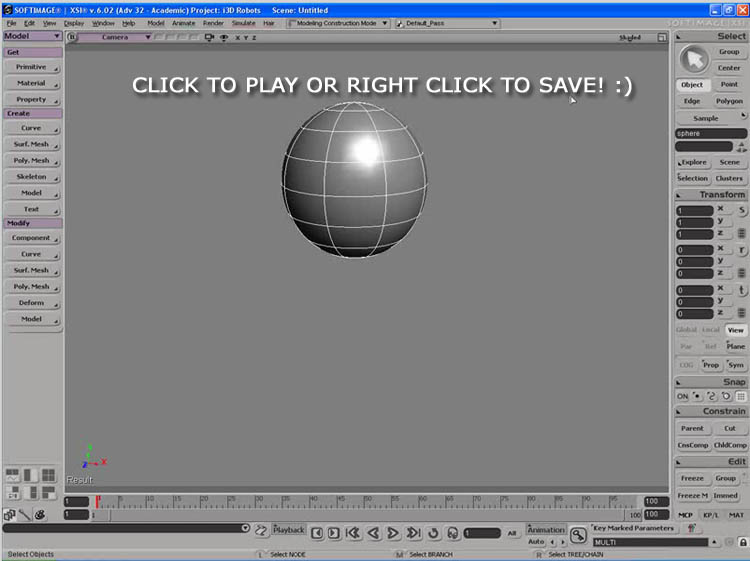Image resolution: width=750 pixels, height=561 pixels.
Task: Switch to the KP/L panel tab
Action: click(x=710, y=515)
